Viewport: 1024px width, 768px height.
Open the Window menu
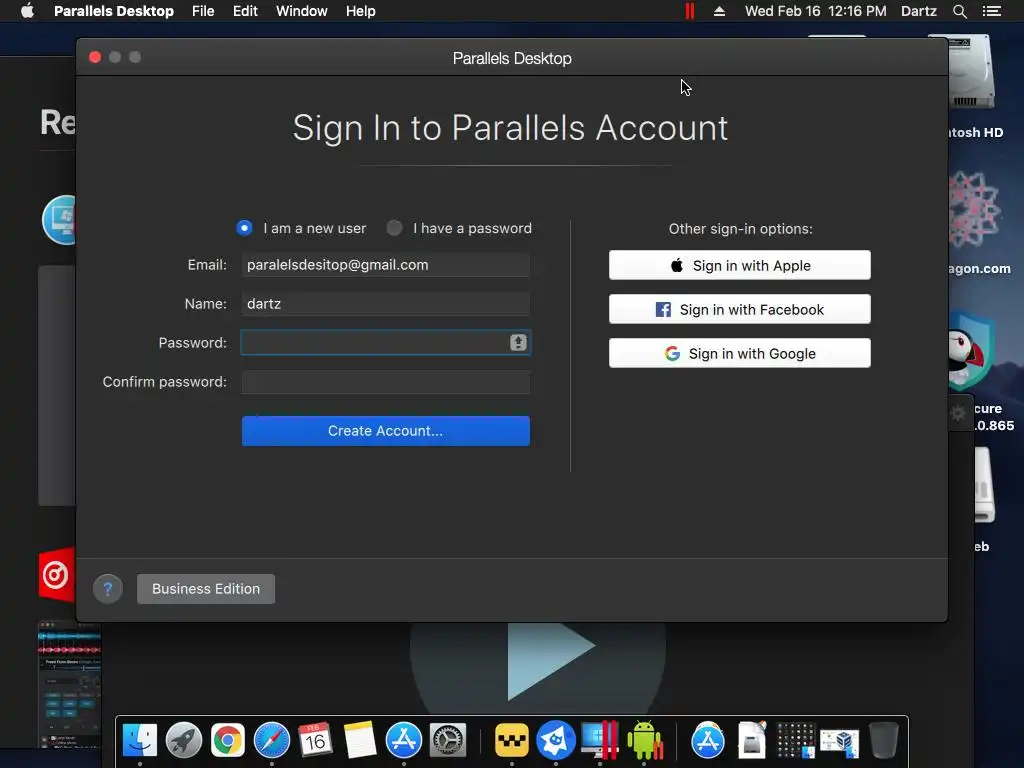pos(302,11)
